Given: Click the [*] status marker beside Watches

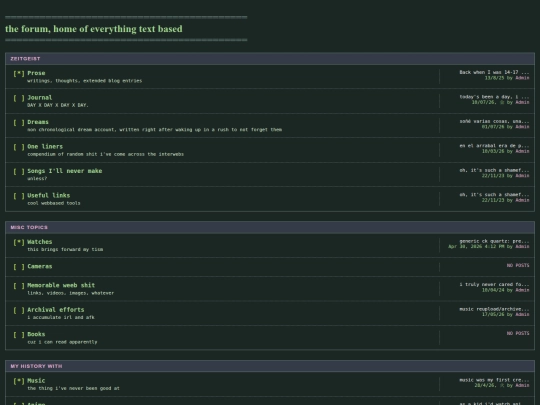Looking at the screenshot, I should pyautogui.click(x=19, y=242).
